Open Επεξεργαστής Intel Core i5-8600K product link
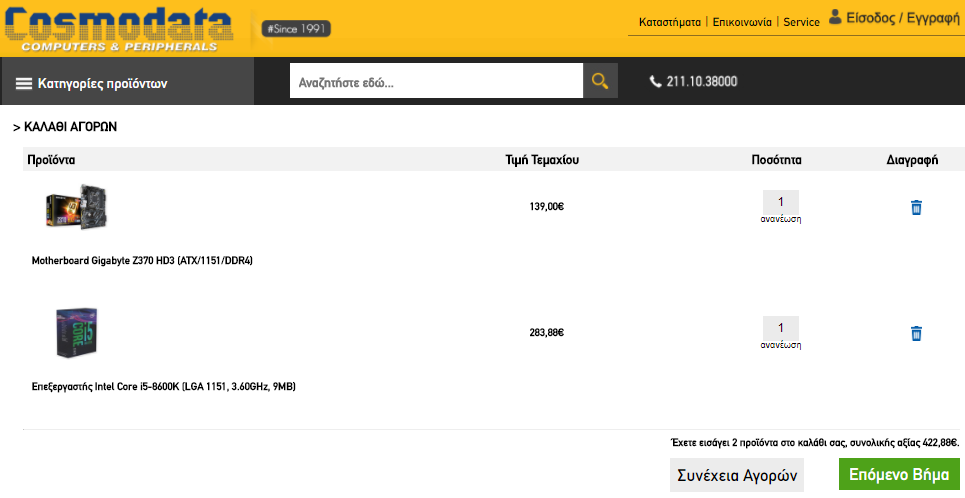The width and height of the screenshot is (965, 498). [164, 387]
